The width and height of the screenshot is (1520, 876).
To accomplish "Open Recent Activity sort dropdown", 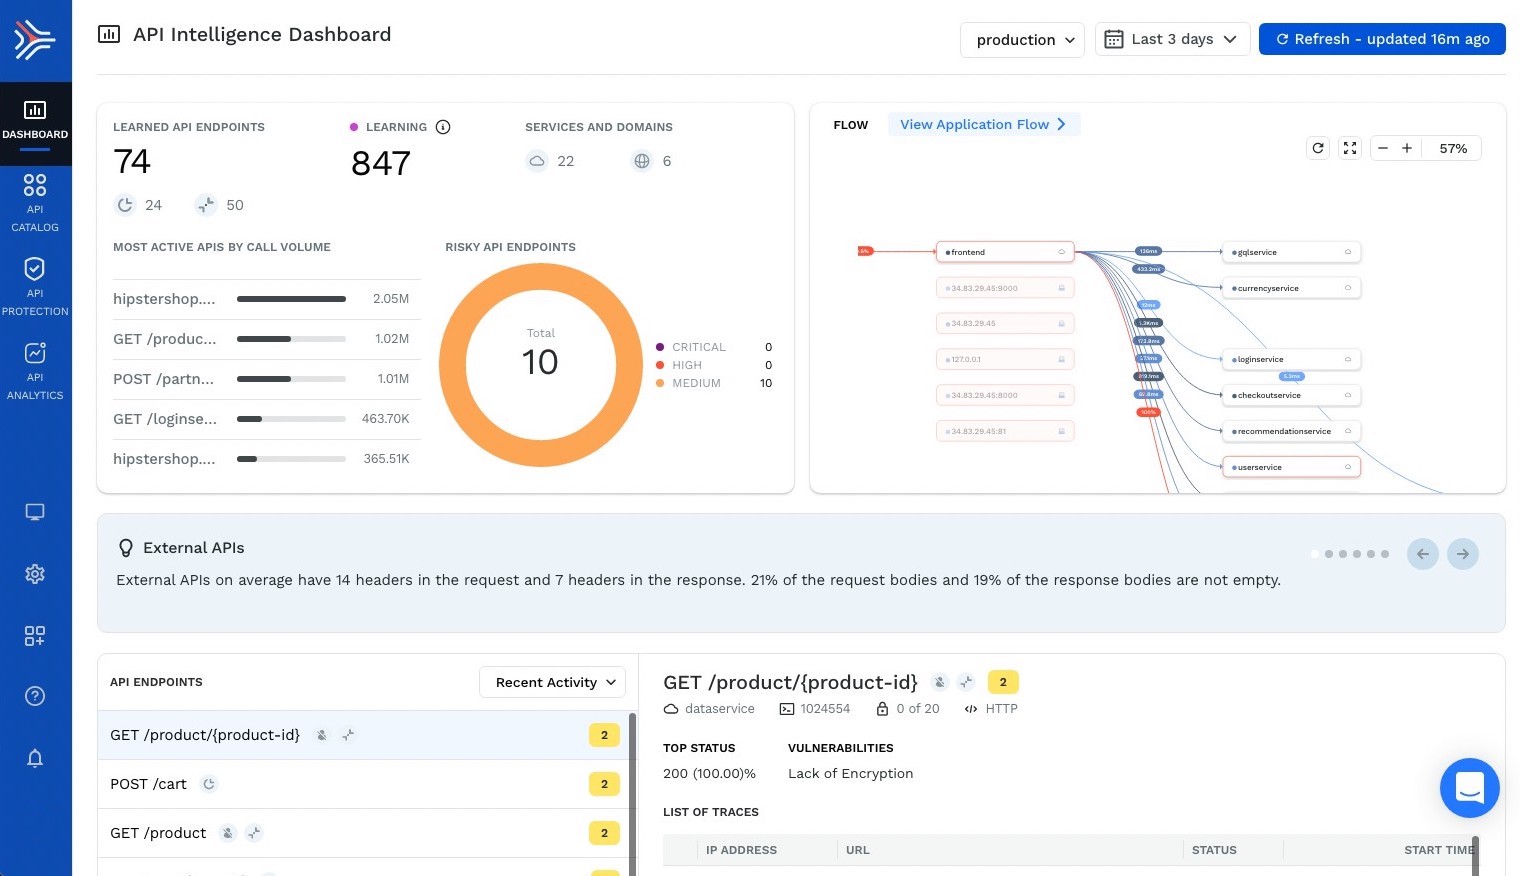I will (553, 682).
